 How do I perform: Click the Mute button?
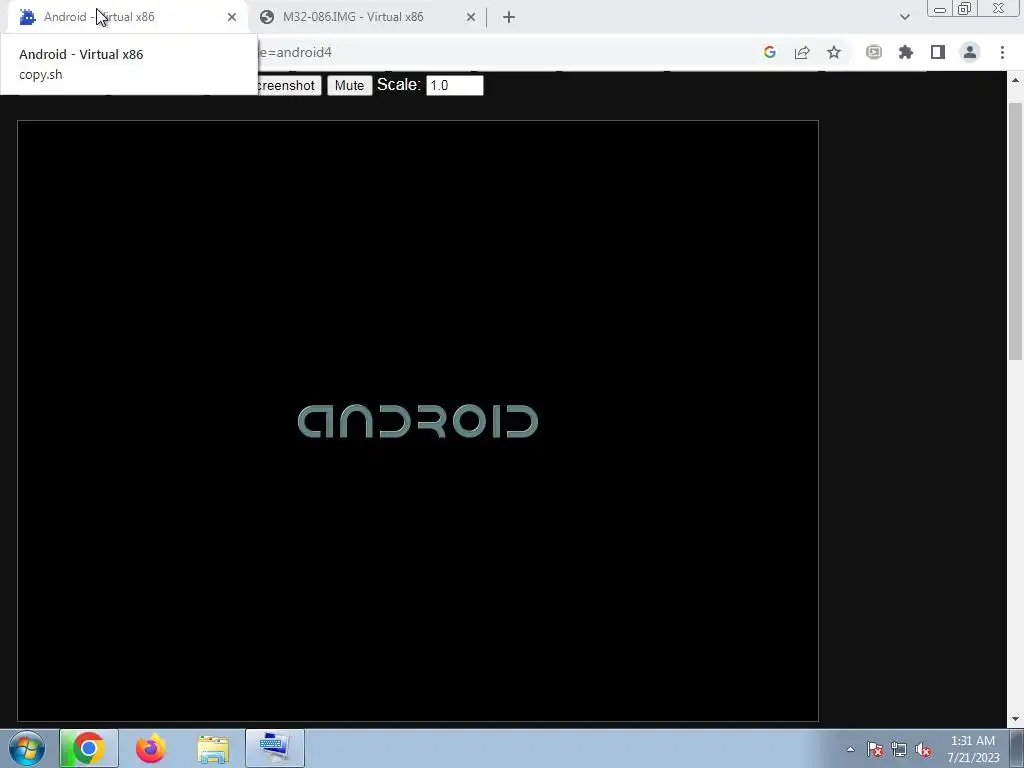click(349, 86)
